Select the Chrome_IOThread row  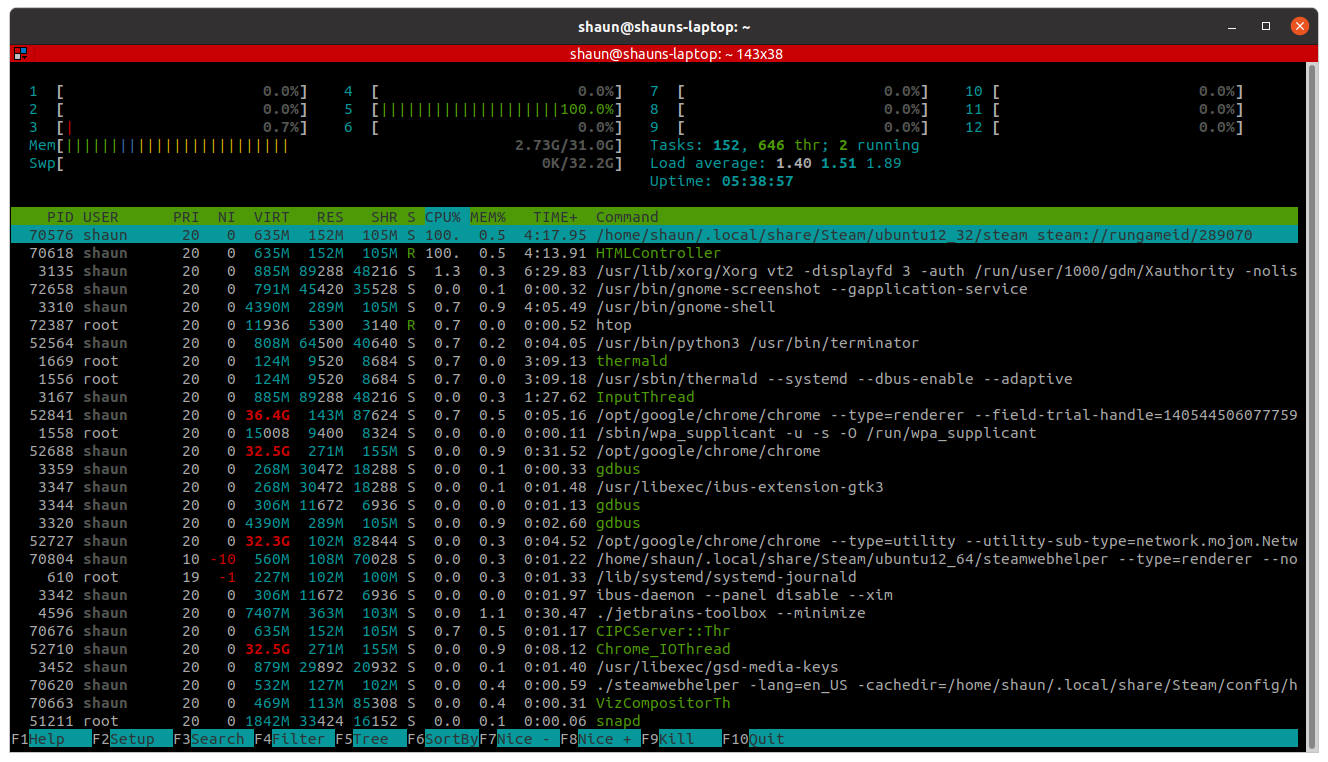click(654, 649)
